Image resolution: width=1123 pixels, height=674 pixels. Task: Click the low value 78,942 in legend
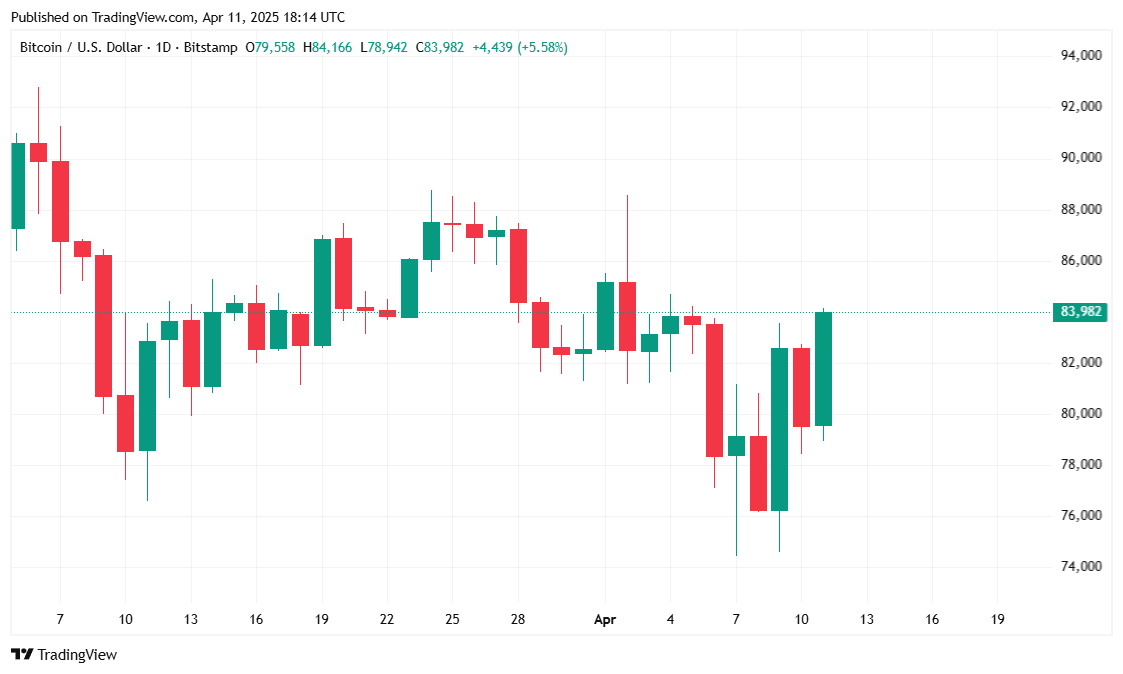387,47
